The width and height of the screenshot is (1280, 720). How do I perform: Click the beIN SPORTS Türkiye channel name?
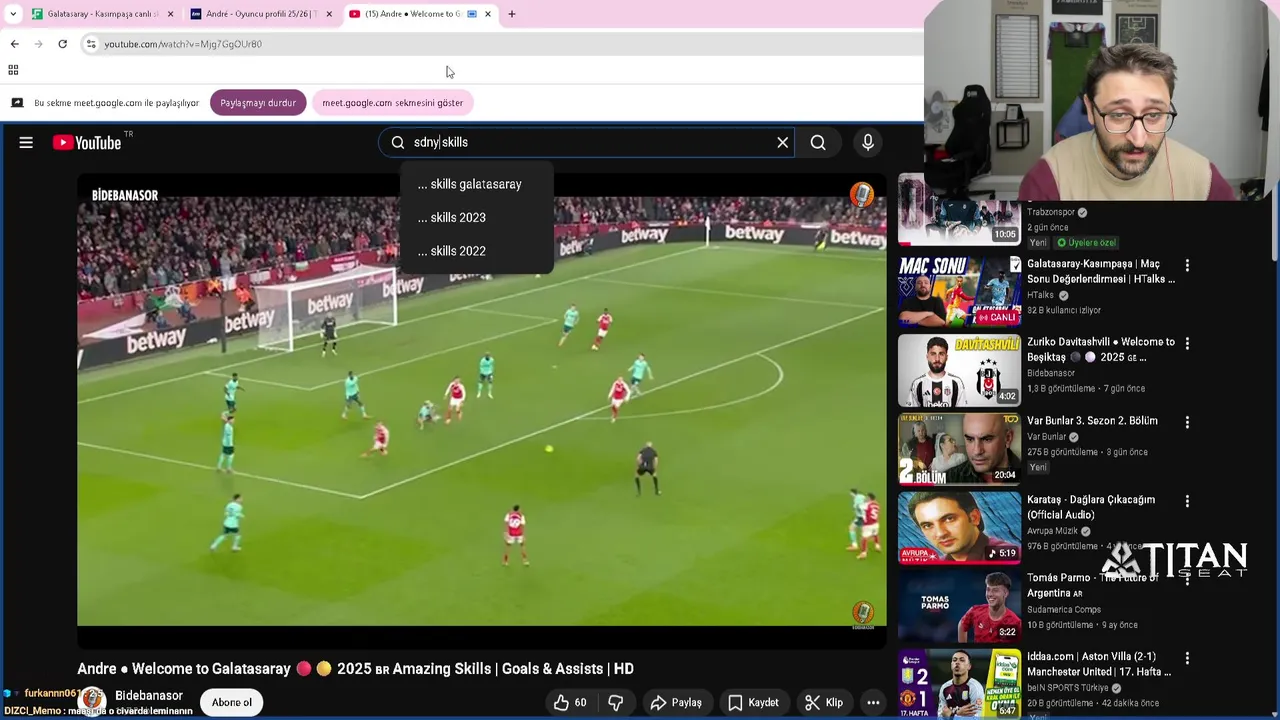(1068, 688)
